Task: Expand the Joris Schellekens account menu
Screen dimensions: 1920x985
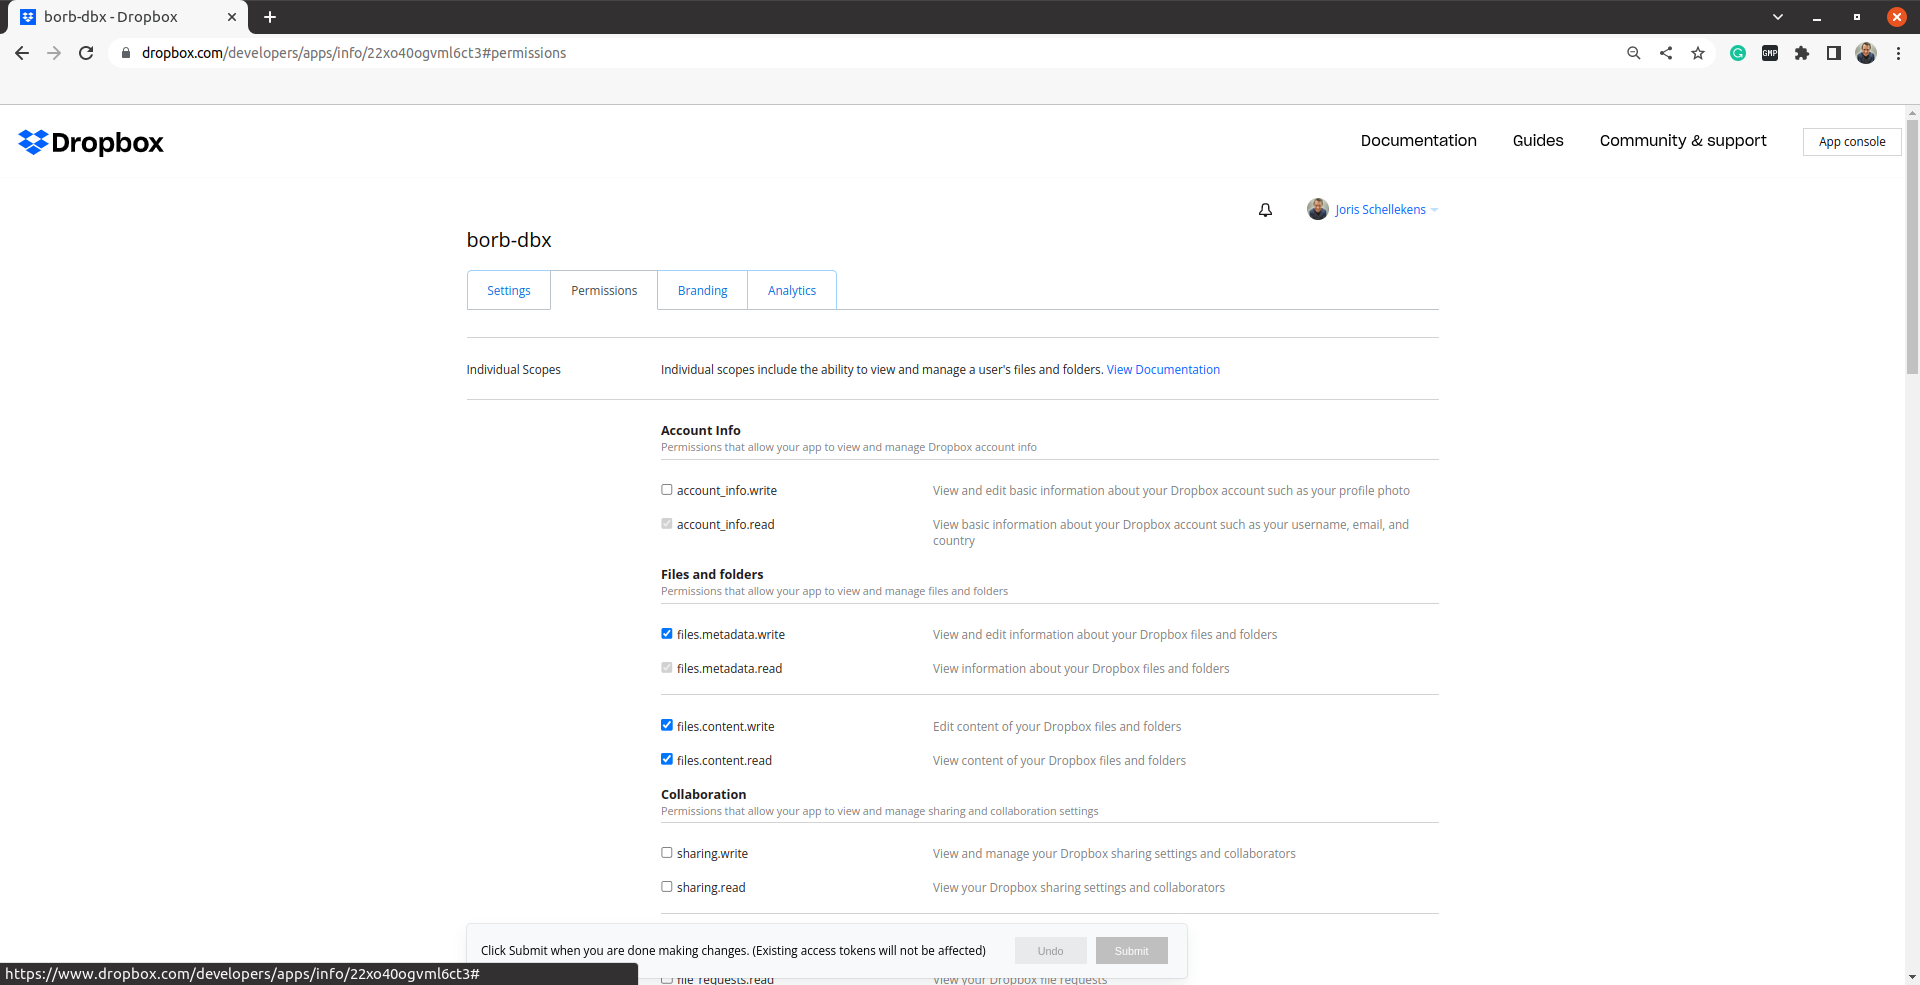Action: [x=1386, y=210]
